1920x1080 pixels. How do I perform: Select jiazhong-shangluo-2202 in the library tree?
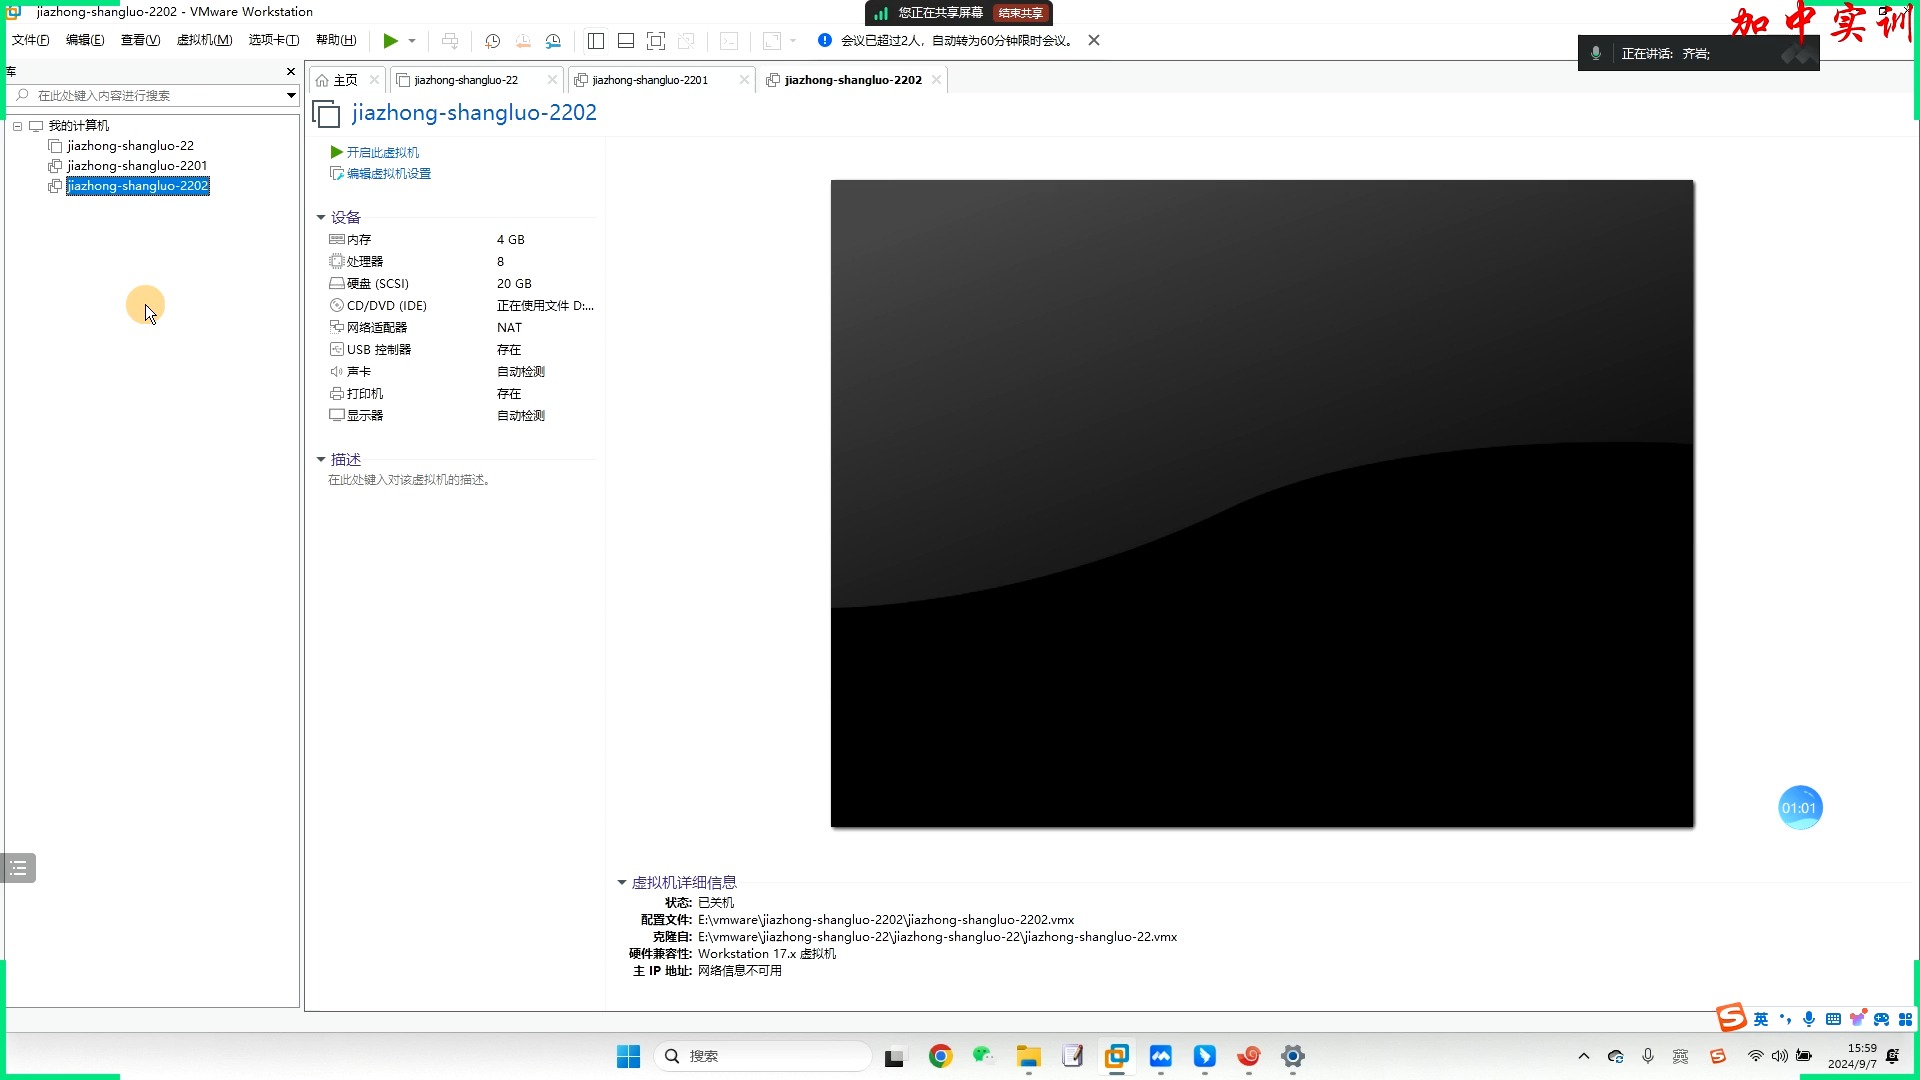pyautogui.click(x=137, y=186)
